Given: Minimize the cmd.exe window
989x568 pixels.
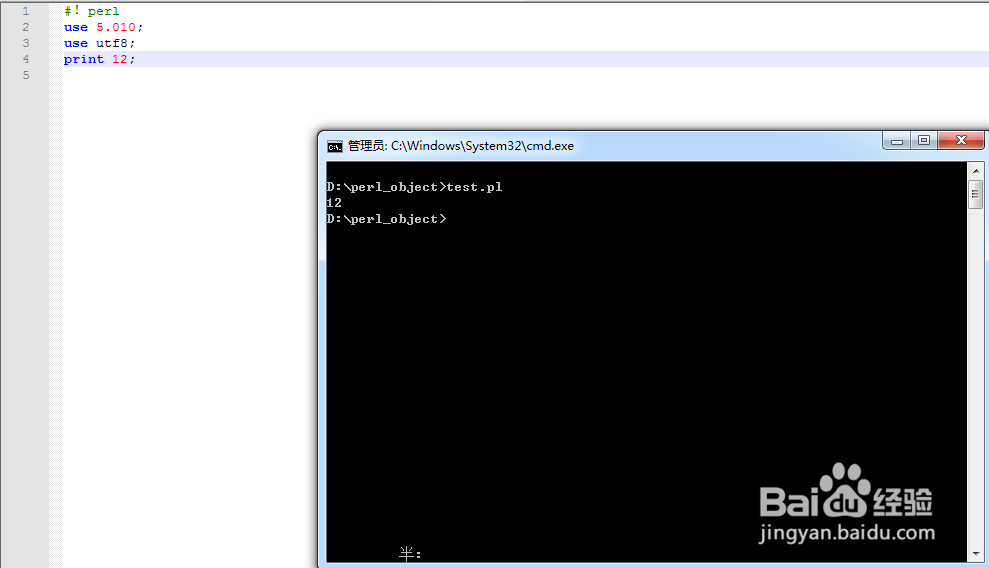Looking at the screenshot, I should coord(896,141).
